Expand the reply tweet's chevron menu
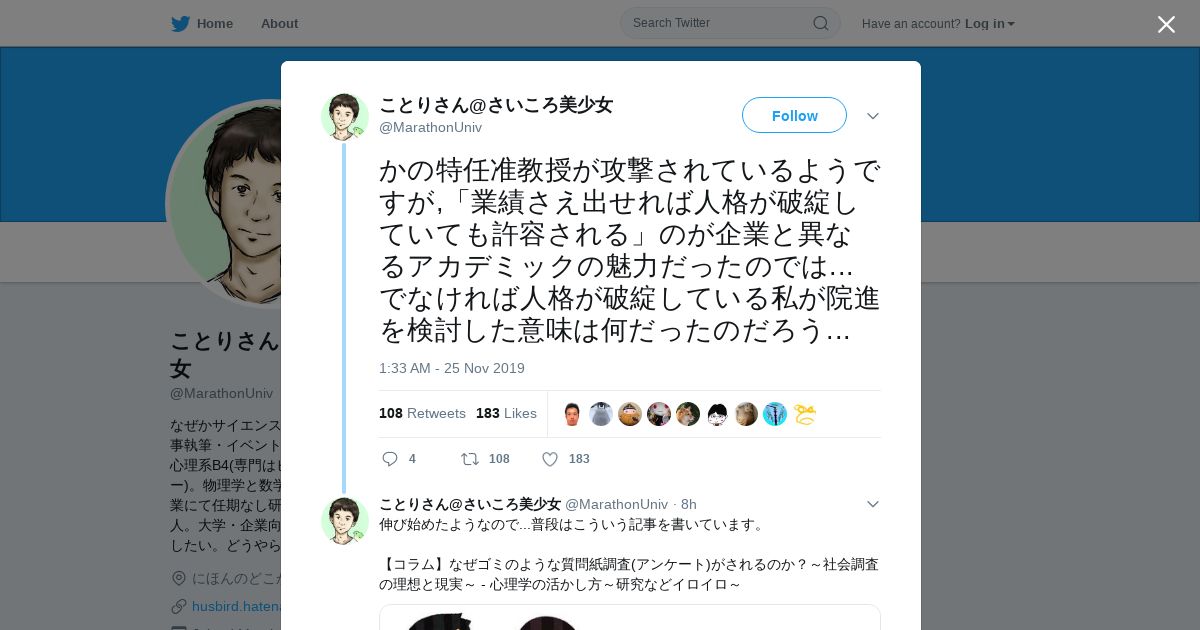 tap(873, 504)
